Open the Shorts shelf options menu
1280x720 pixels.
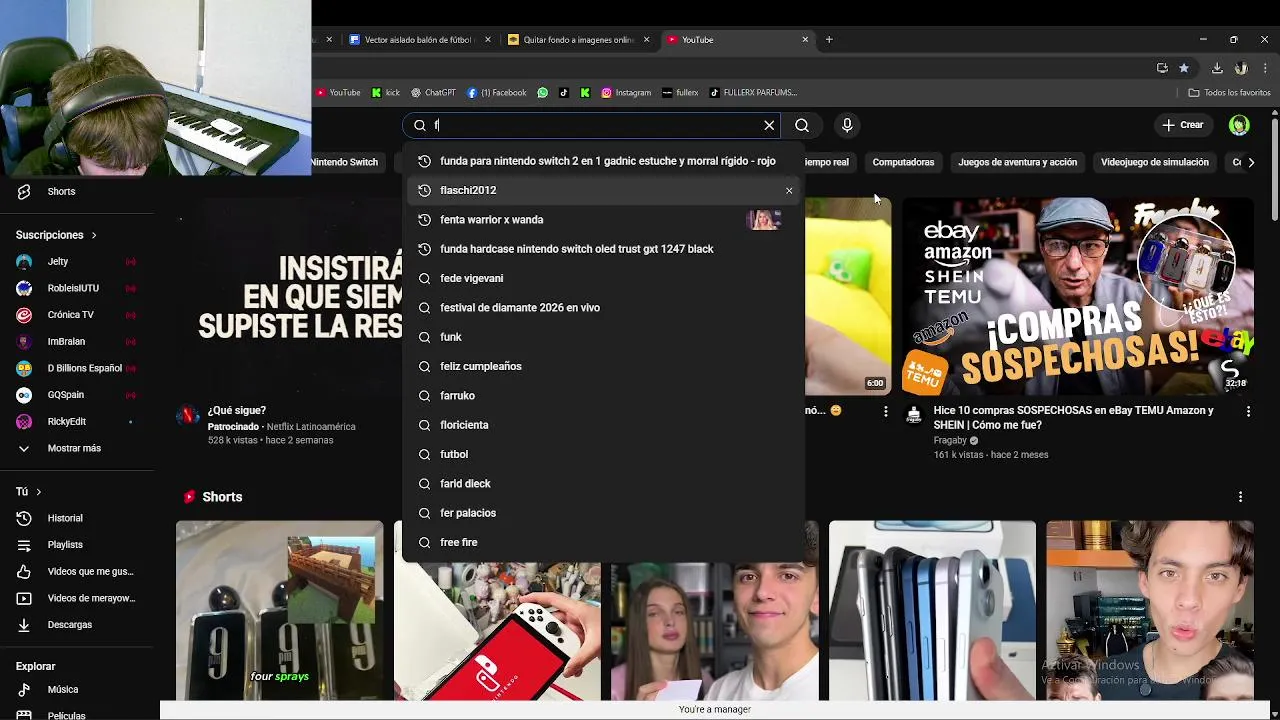coord(1240,497)
